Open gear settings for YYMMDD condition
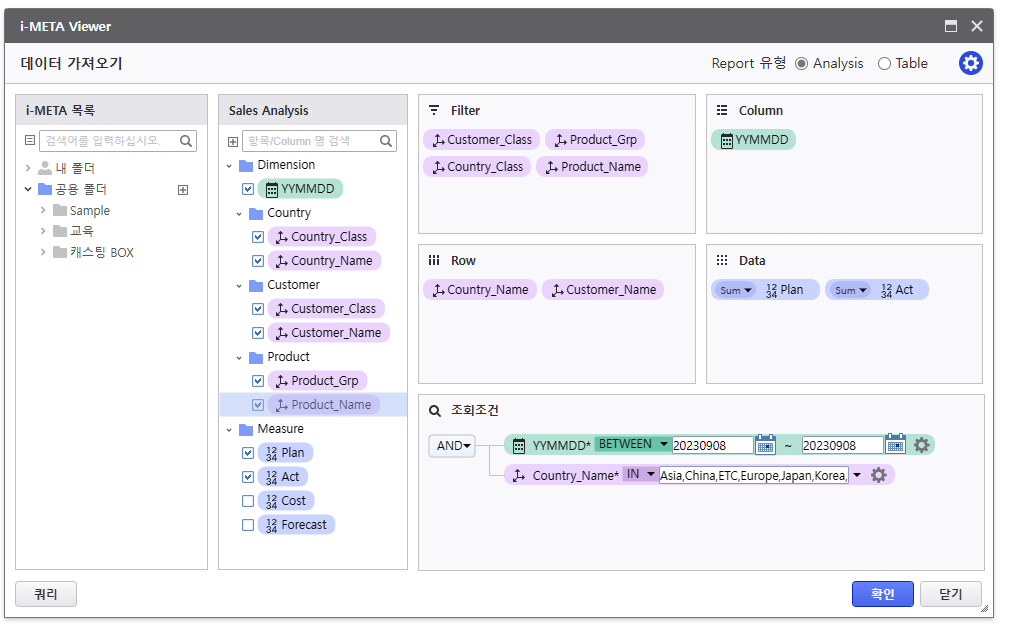The height and width of the screenshot is (629, 1010). [x=922, y=445]
